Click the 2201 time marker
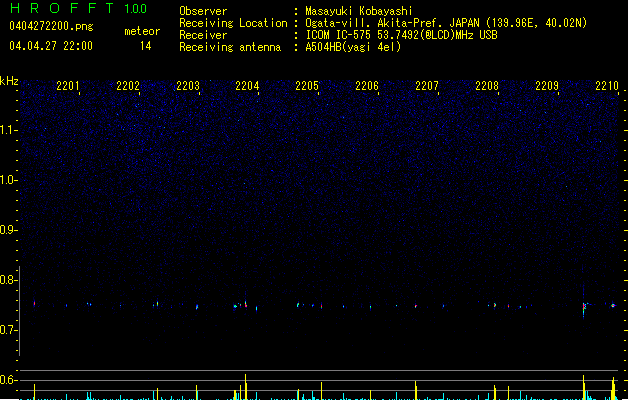629x400 pixels. 68,86
